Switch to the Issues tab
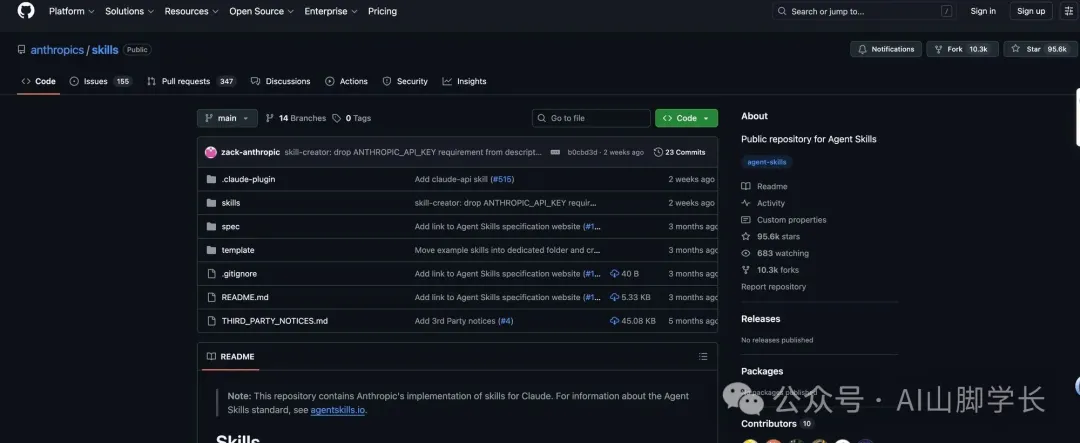Viewport: 1080px width, 443px height. click(x=100, y=81)
